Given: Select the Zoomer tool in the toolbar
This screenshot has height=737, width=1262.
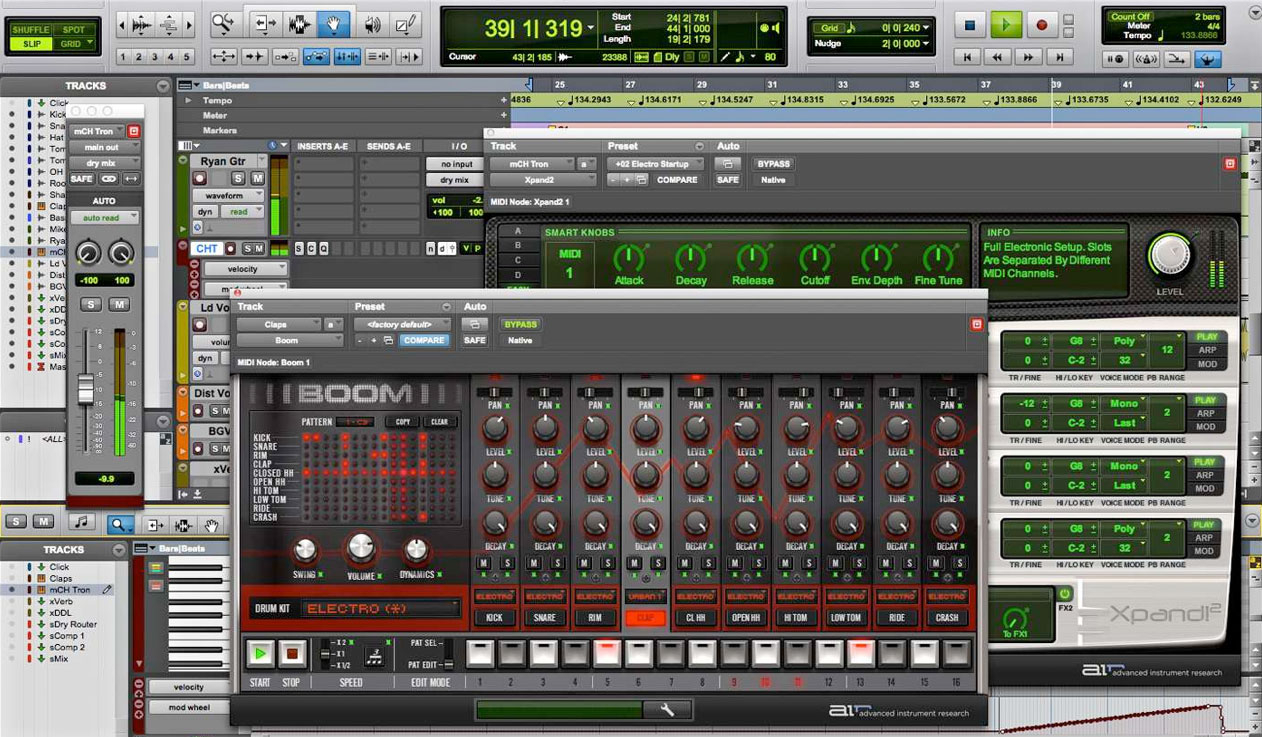Looking at the screenshot, I should 223,22.
